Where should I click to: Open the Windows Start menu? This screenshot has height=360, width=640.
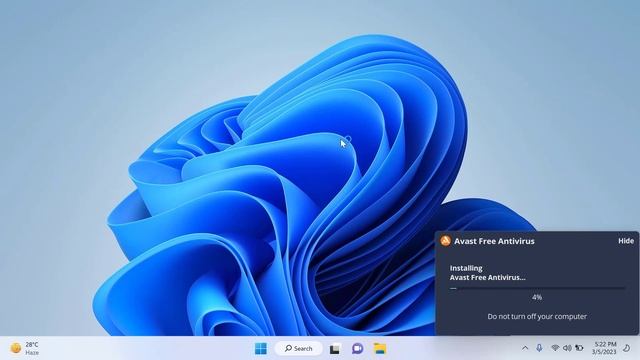[x=261, y=349]
